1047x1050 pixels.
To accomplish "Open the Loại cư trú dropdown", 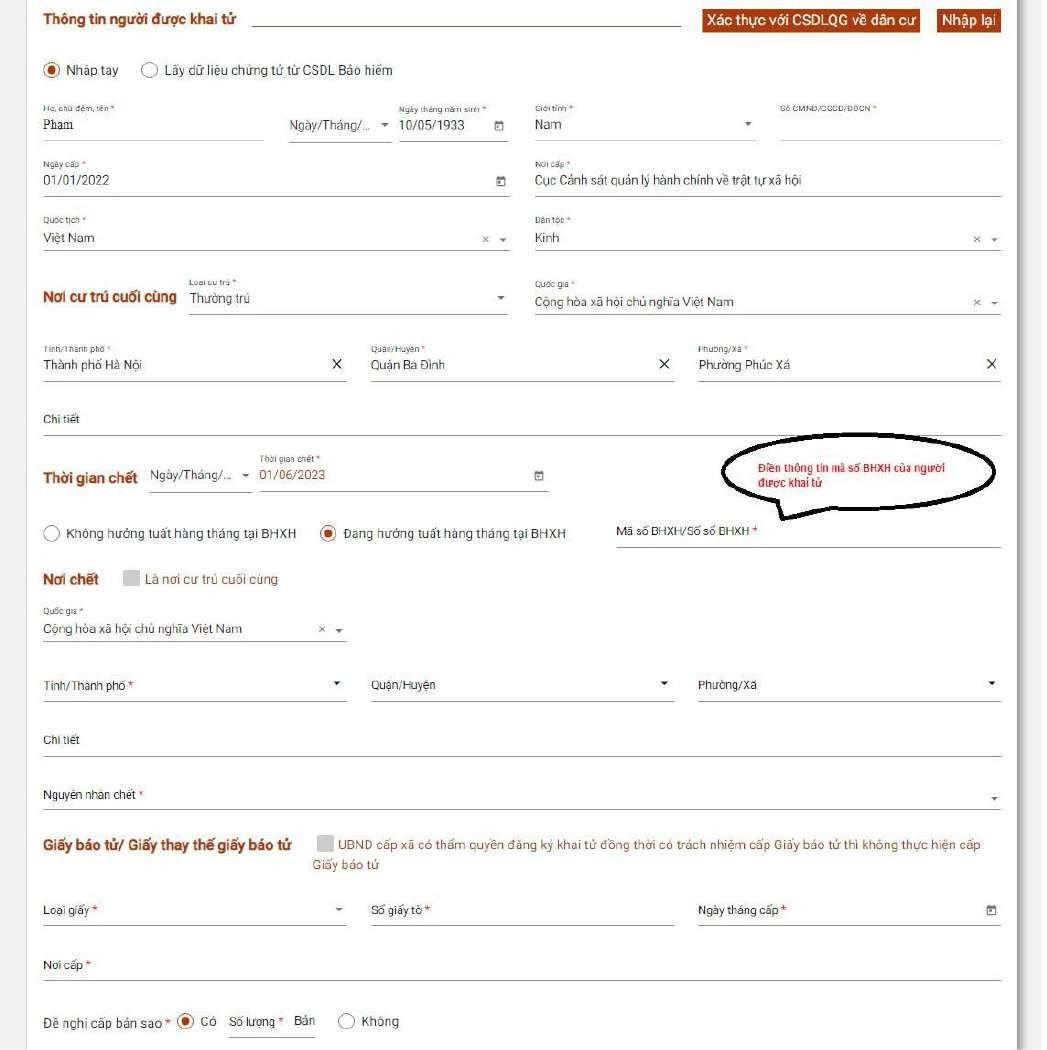I will (x=500, y=299).
